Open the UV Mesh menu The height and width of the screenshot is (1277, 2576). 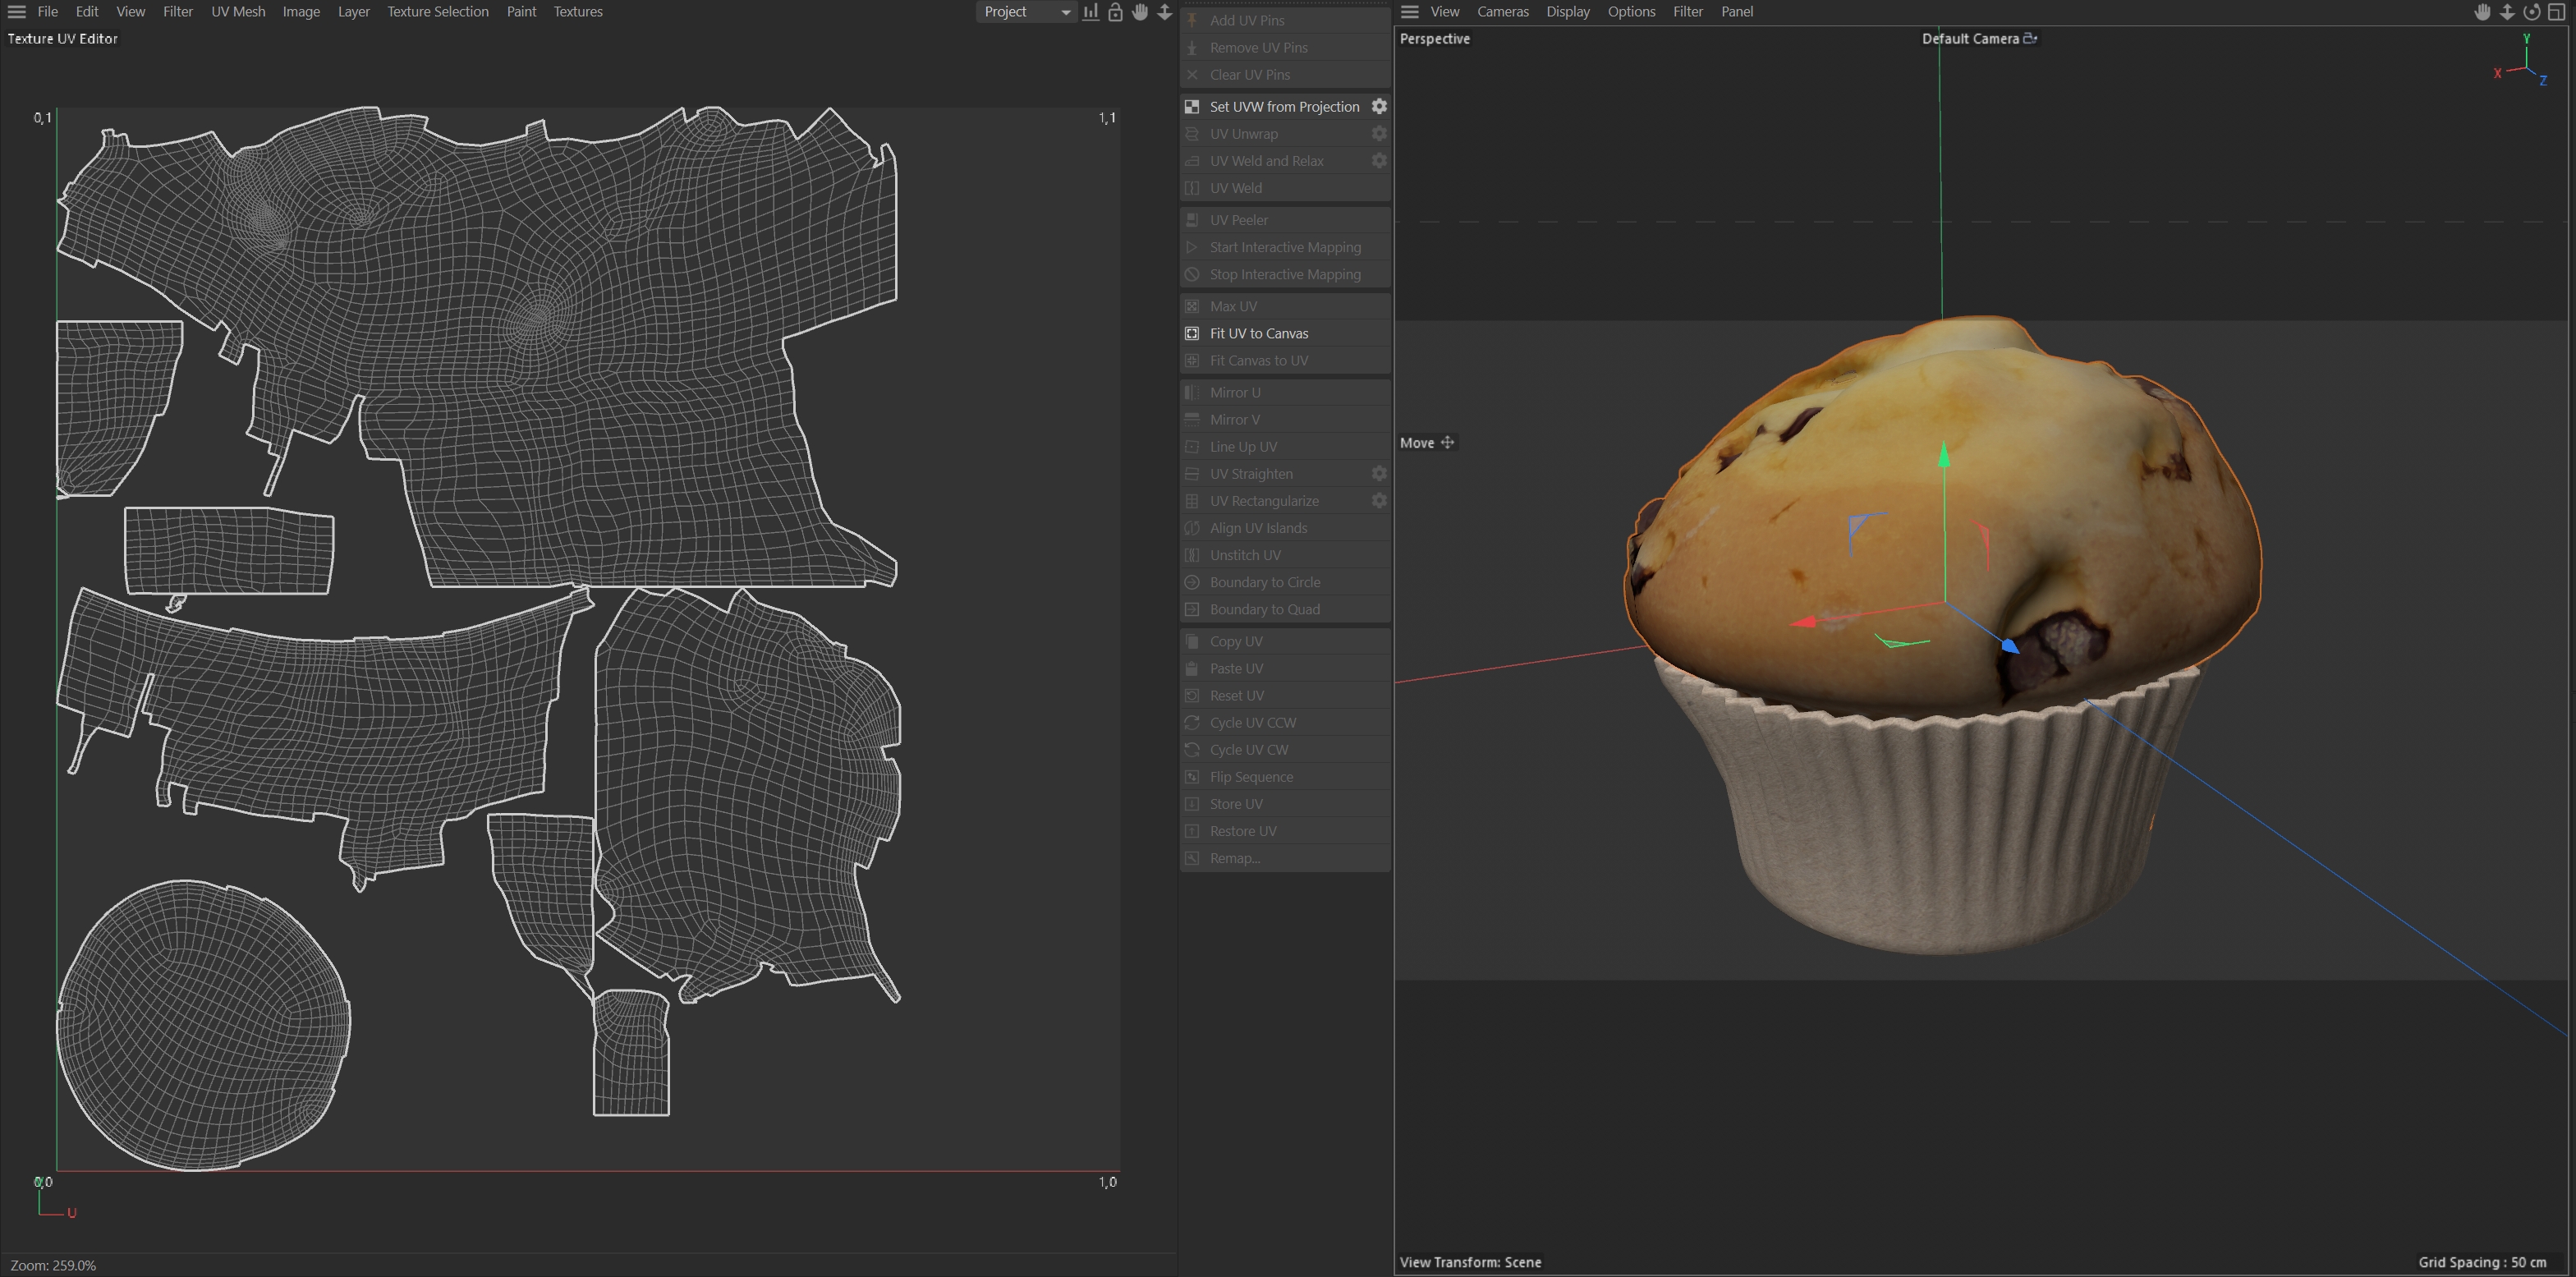pyautogui.click(x=238, y=12)
